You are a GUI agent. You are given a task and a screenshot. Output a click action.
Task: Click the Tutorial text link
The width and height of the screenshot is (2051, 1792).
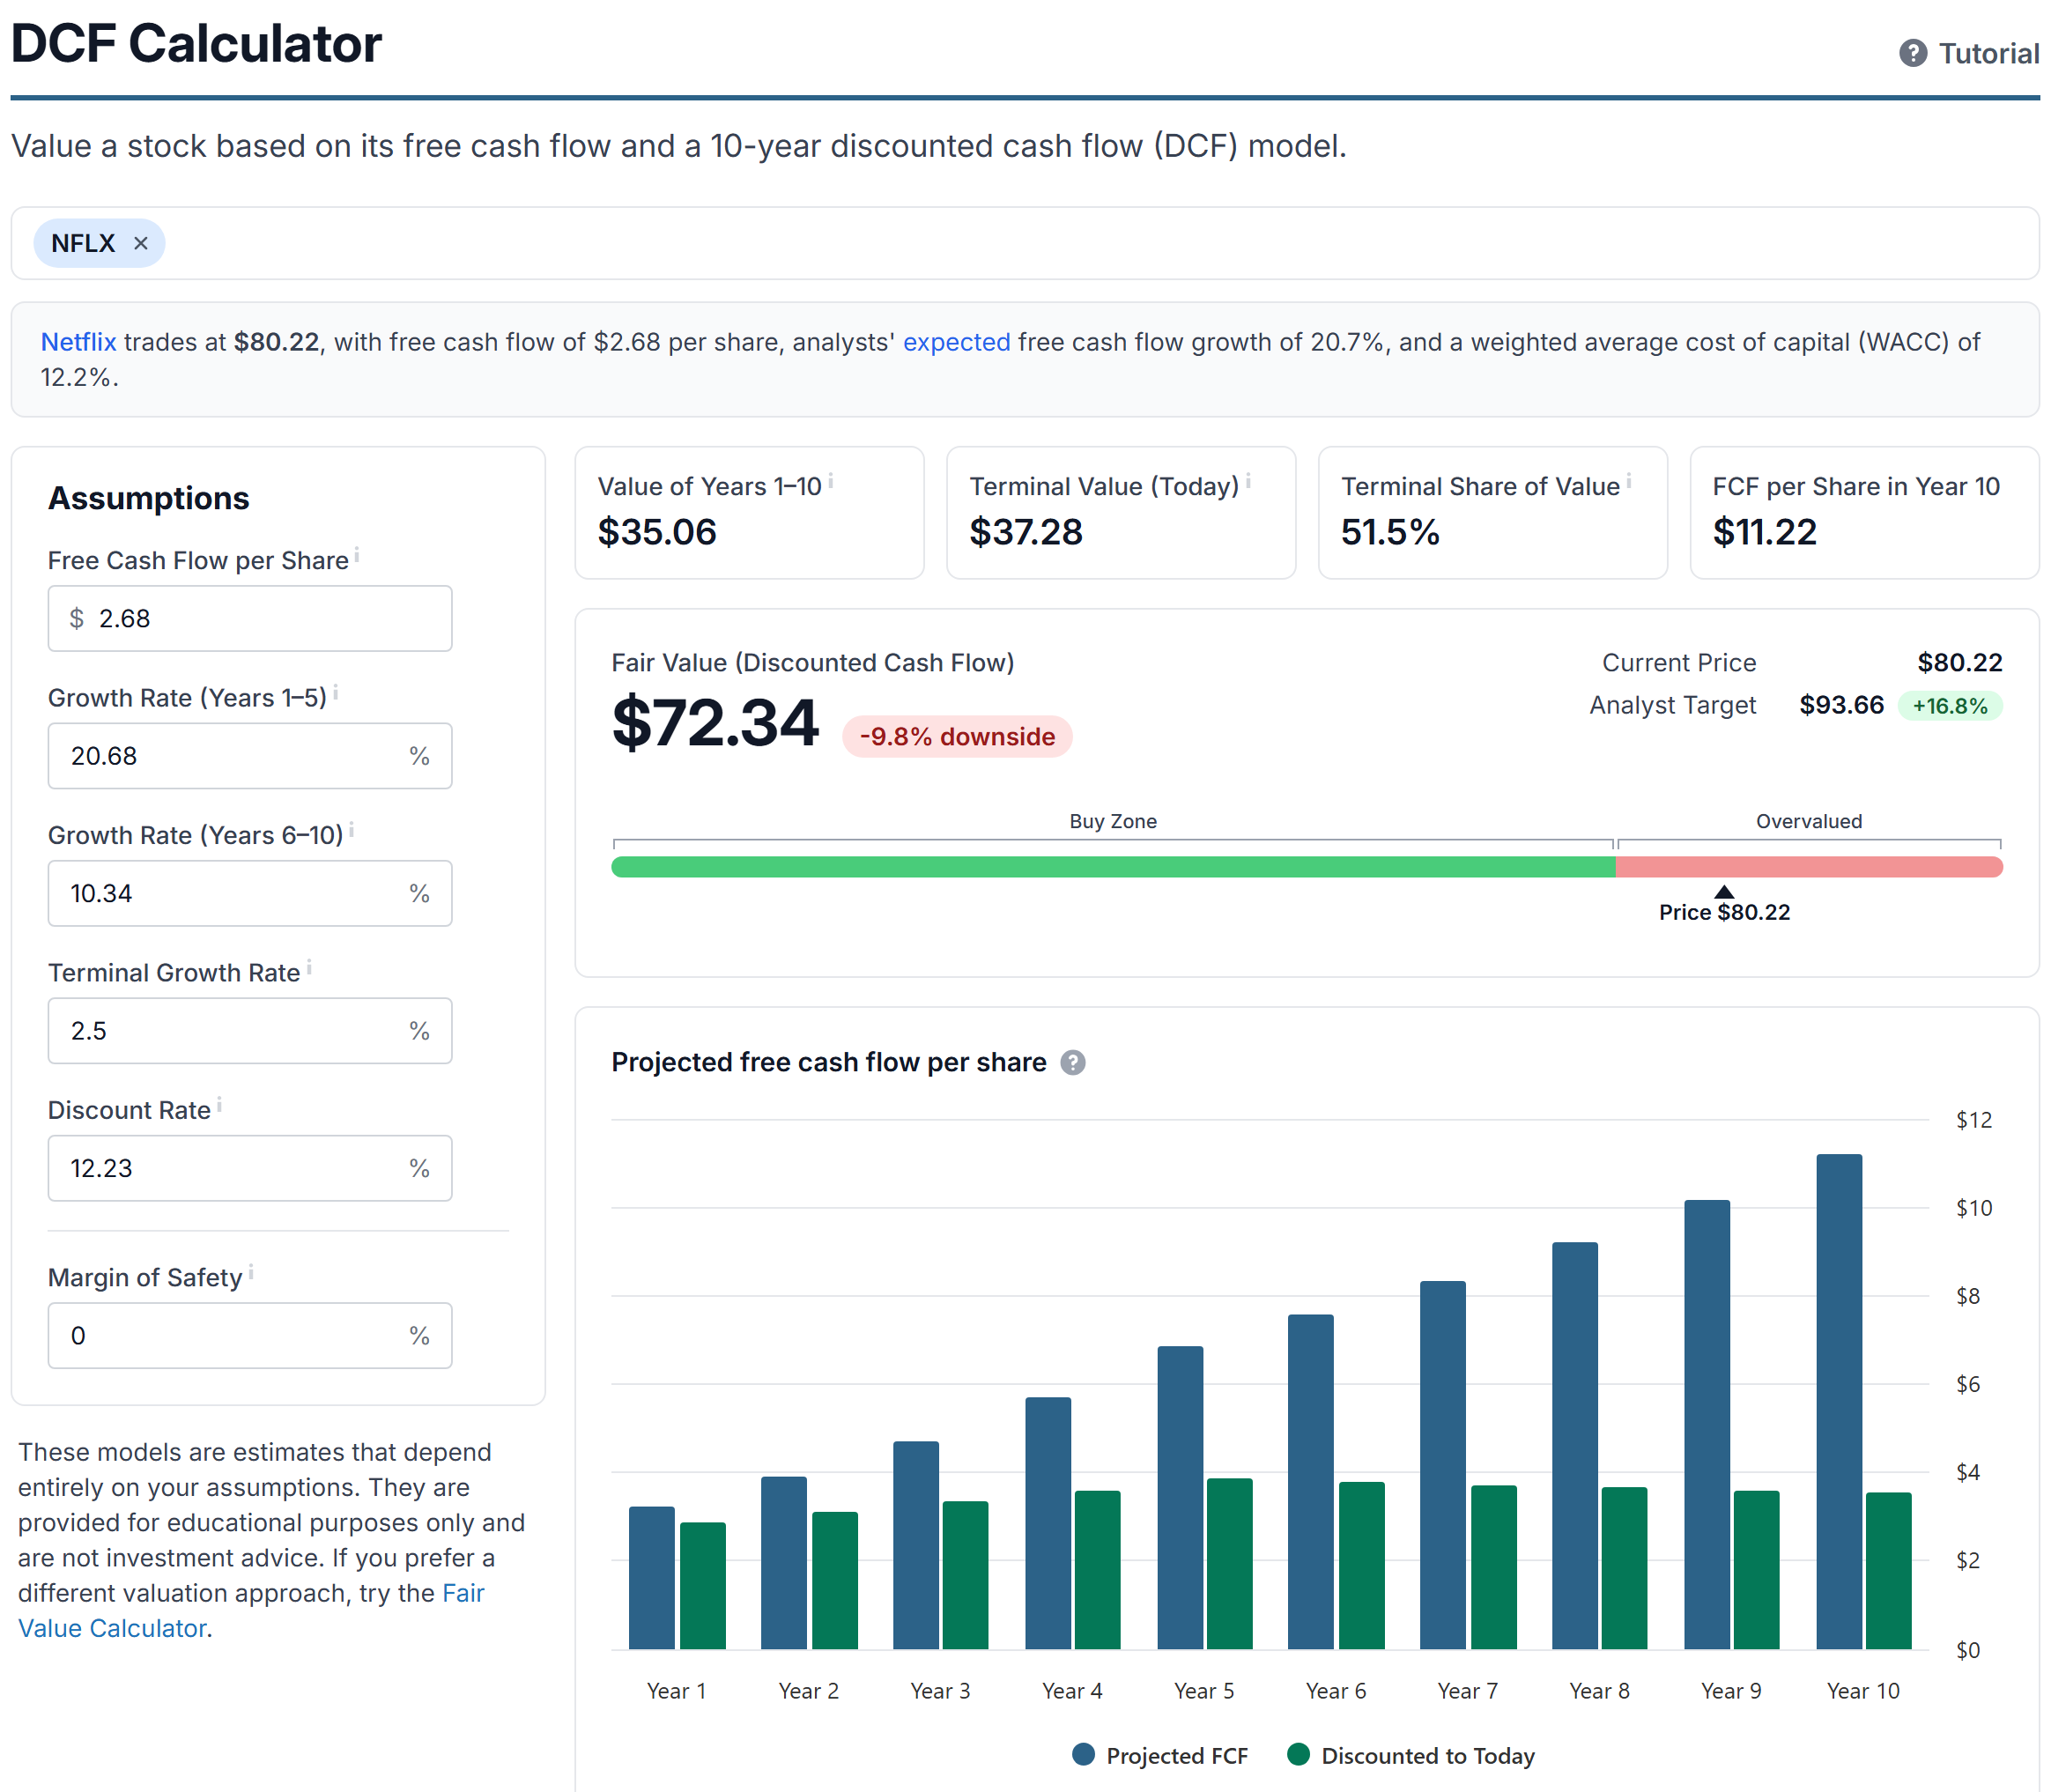[x=1988, y=53]
